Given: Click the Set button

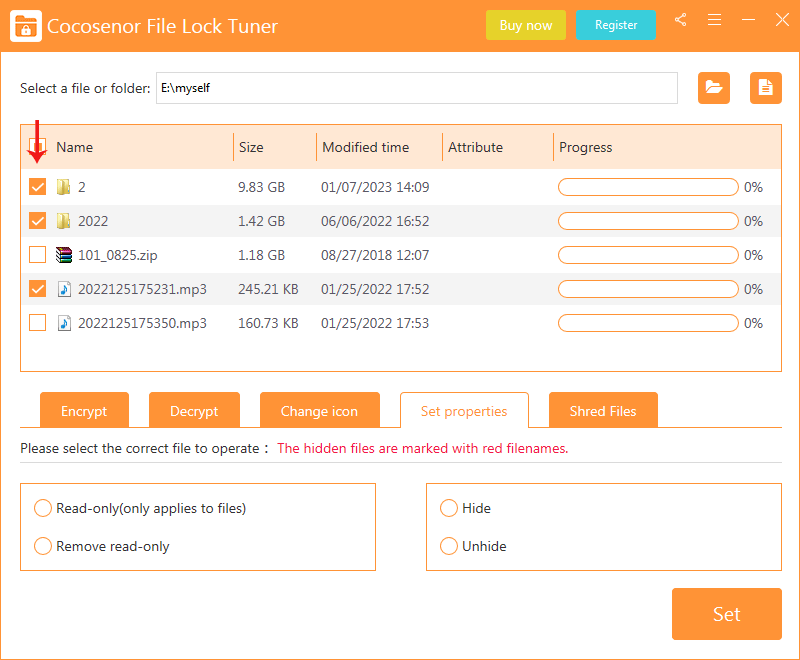Looking at the screenshot, I should click(727, 614).
